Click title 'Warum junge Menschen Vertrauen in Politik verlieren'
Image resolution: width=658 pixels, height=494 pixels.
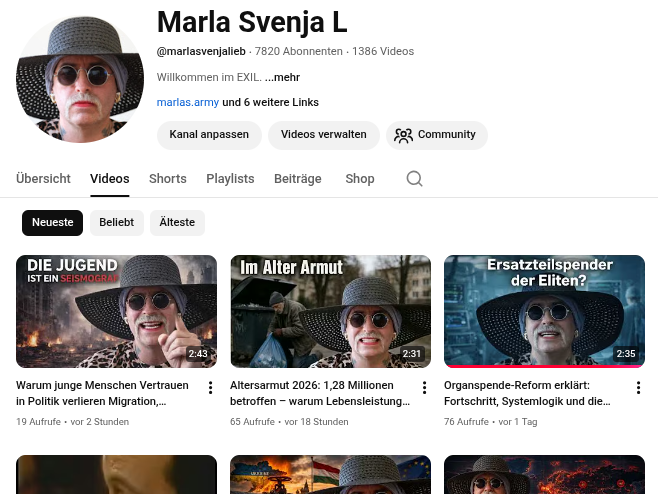[102, 393]
